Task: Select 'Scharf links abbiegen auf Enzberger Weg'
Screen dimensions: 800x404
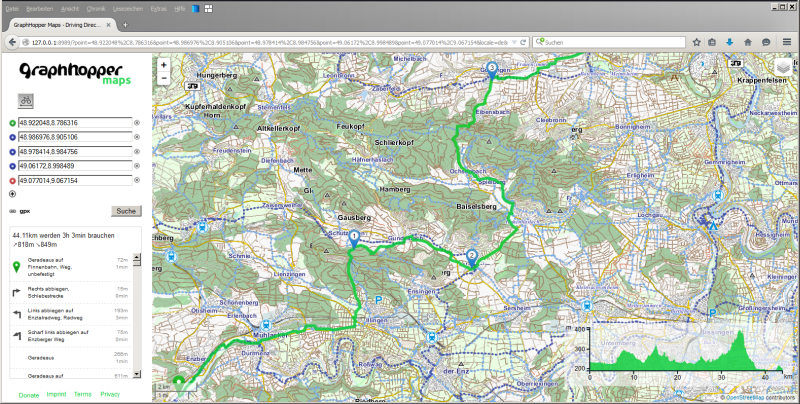Action: click(x=71, y=336)
